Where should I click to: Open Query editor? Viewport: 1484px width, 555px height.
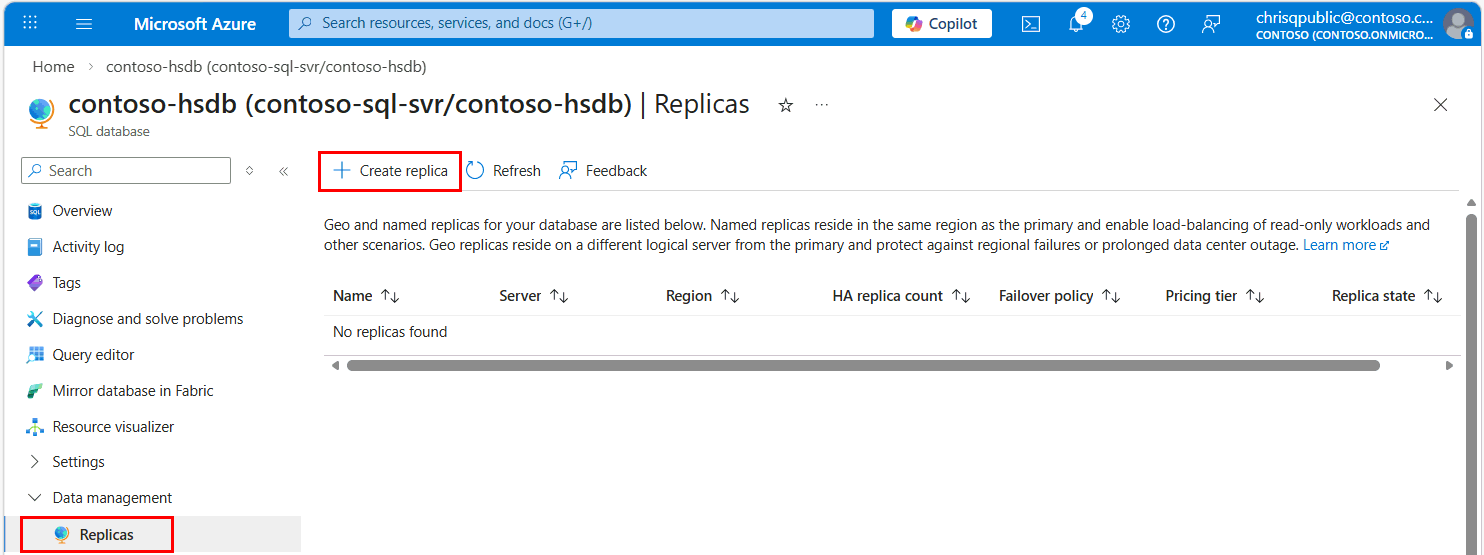click(x=93, y=355)
